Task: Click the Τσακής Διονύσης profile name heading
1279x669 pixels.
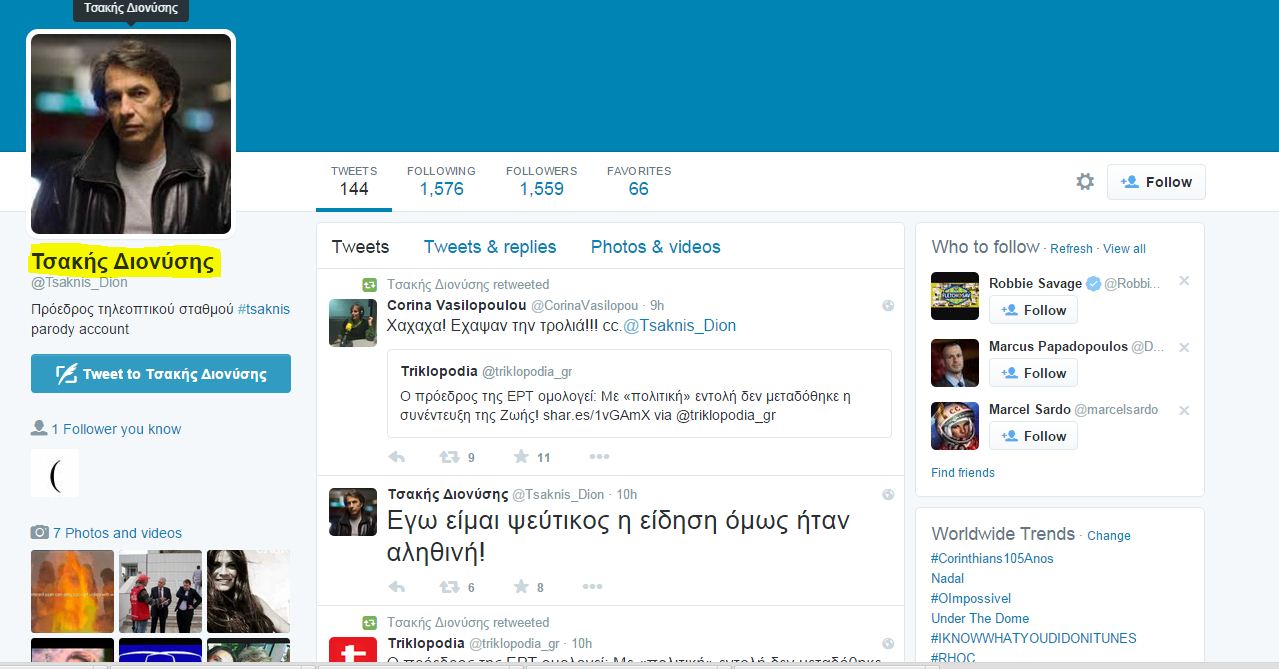Action: point(123,262)
